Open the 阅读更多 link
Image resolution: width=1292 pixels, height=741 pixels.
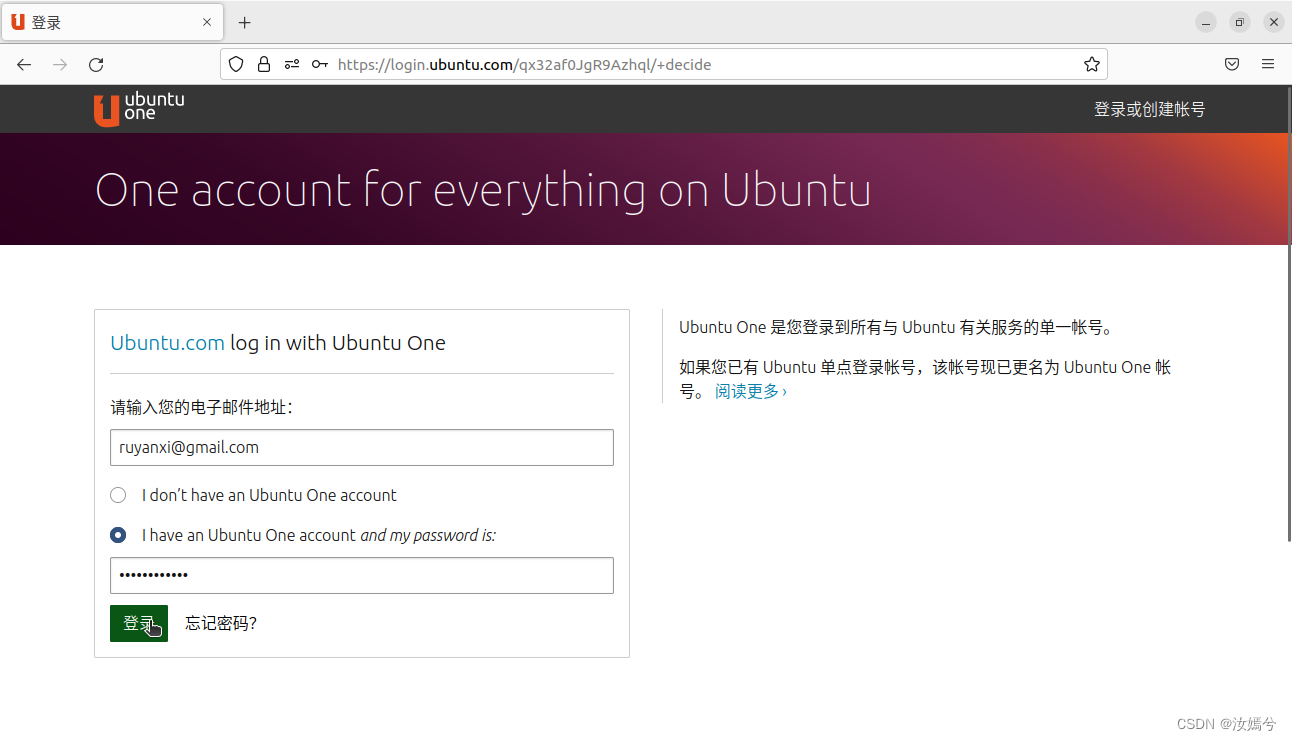pos(751,391)
